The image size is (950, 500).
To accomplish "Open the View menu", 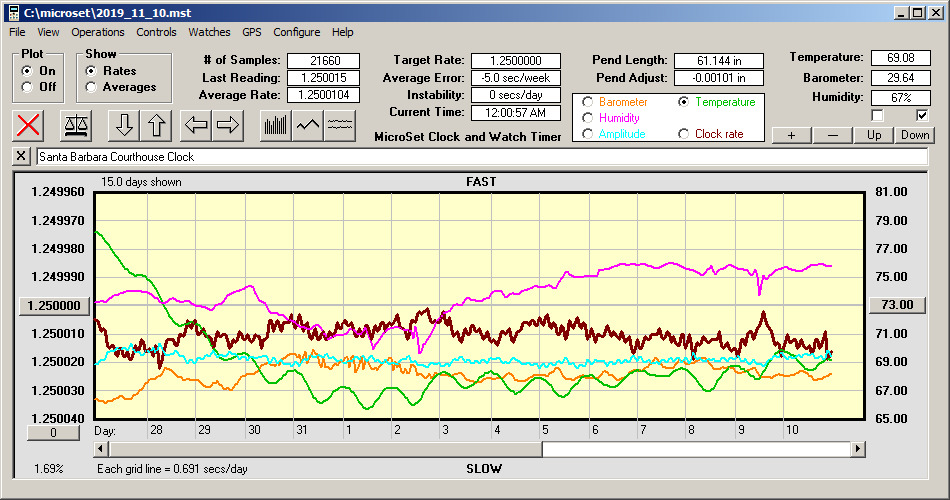I will [x=48, y=32].
